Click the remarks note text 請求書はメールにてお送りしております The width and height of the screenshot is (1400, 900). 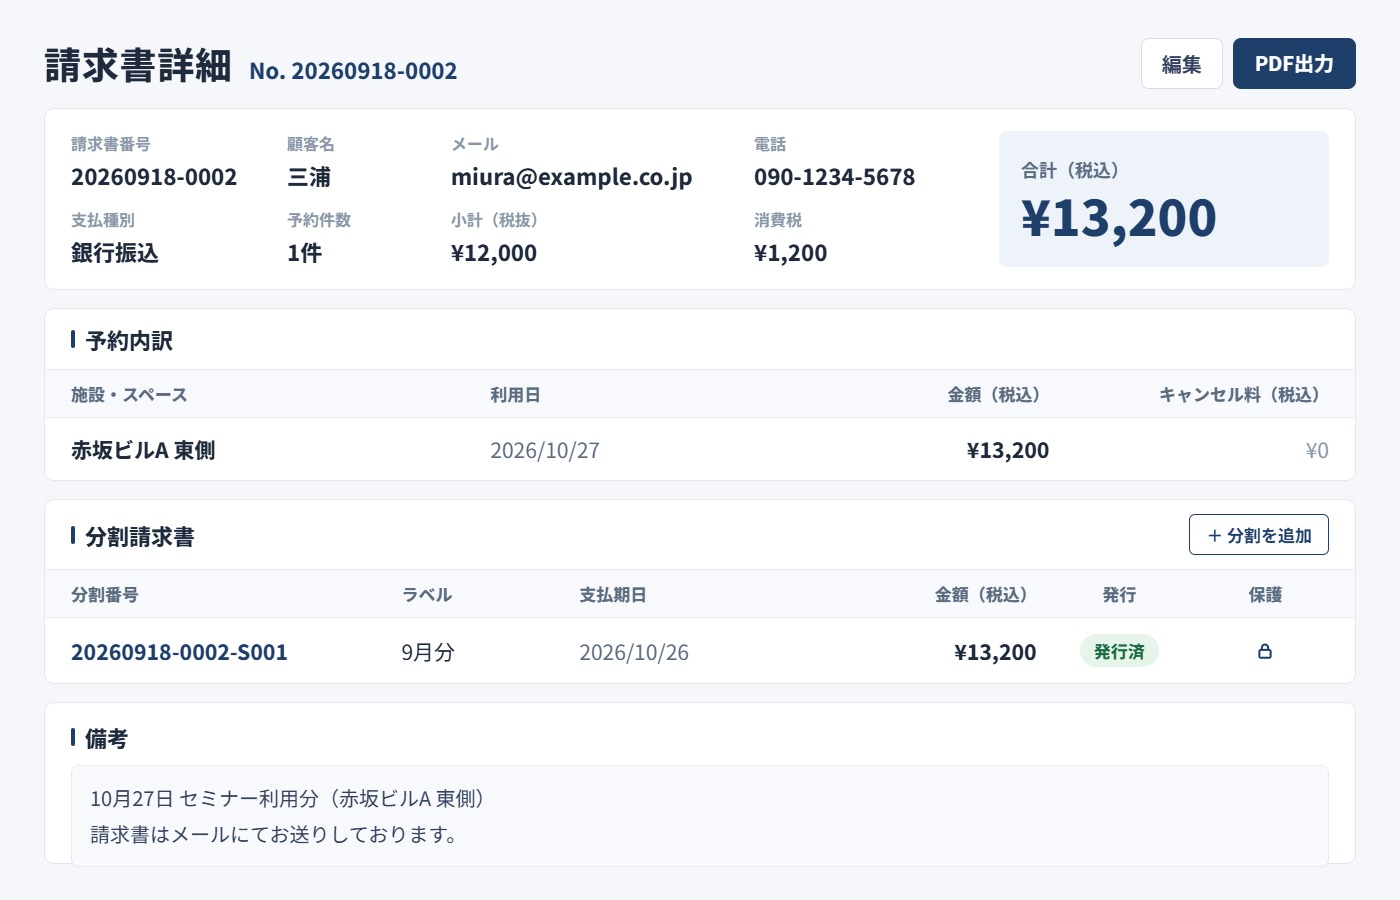coord(274,834)
